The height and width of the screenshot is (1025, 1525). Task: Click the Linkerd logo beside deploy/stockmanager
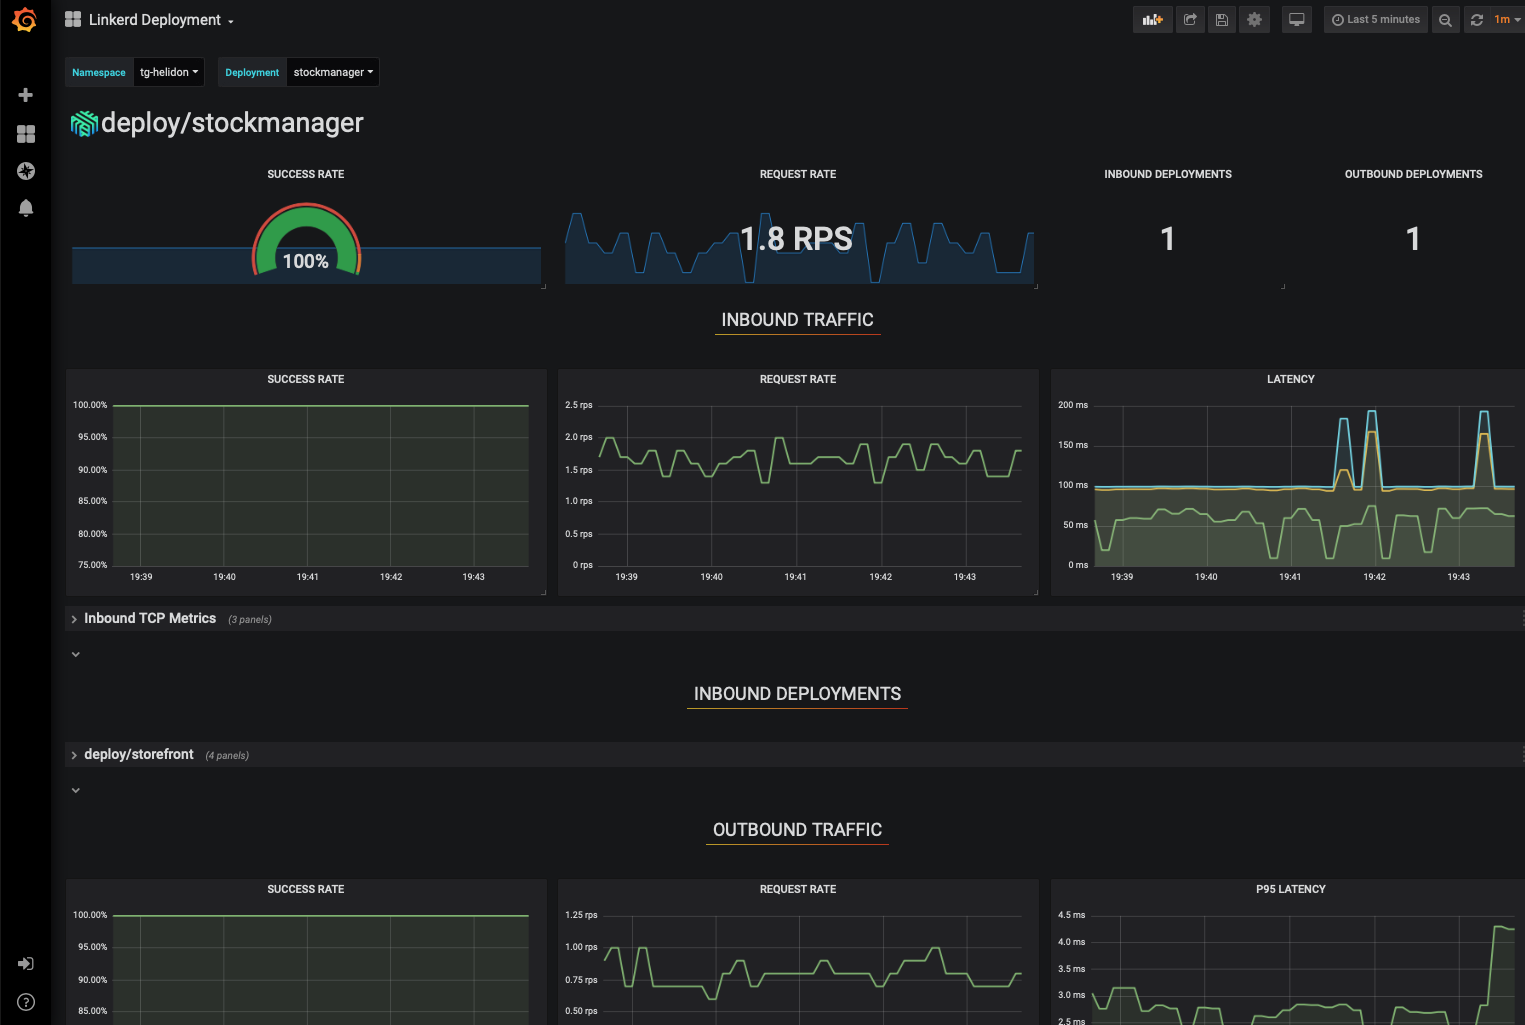tap(84, 123)
